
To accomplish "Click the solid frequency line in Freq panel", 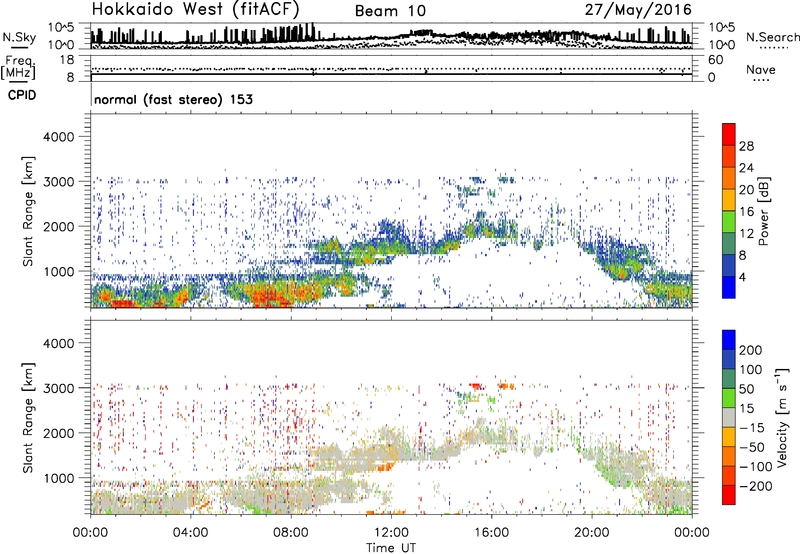I will click(391, 74).
